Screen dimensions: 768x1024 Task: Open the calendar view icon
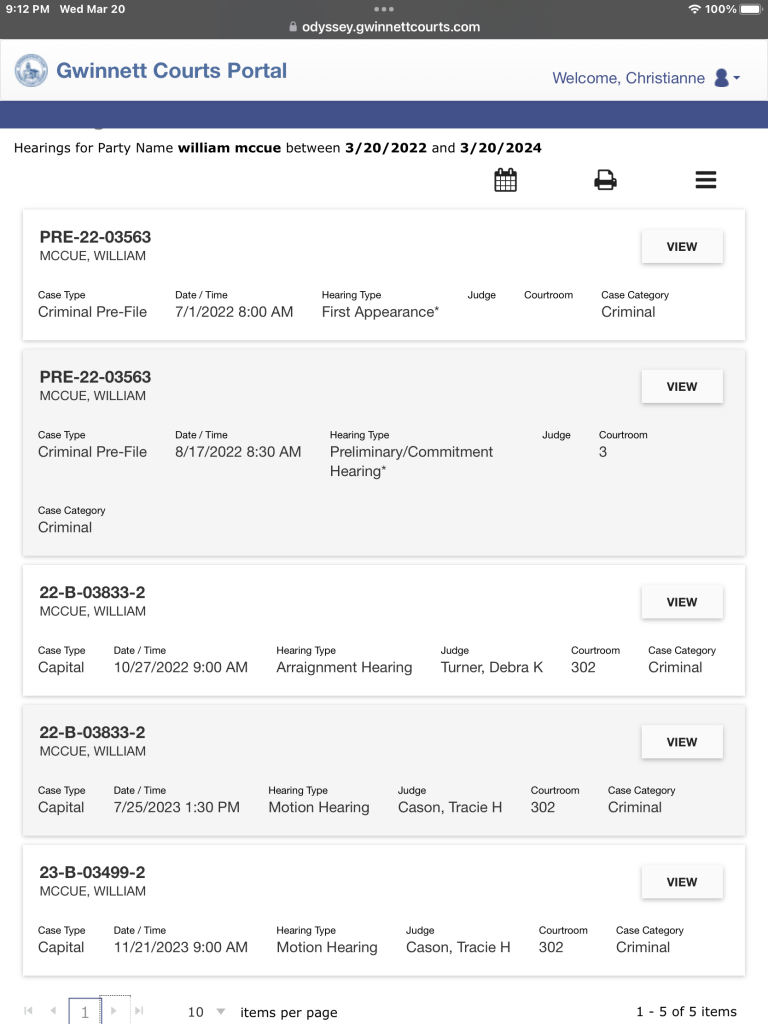506,180
